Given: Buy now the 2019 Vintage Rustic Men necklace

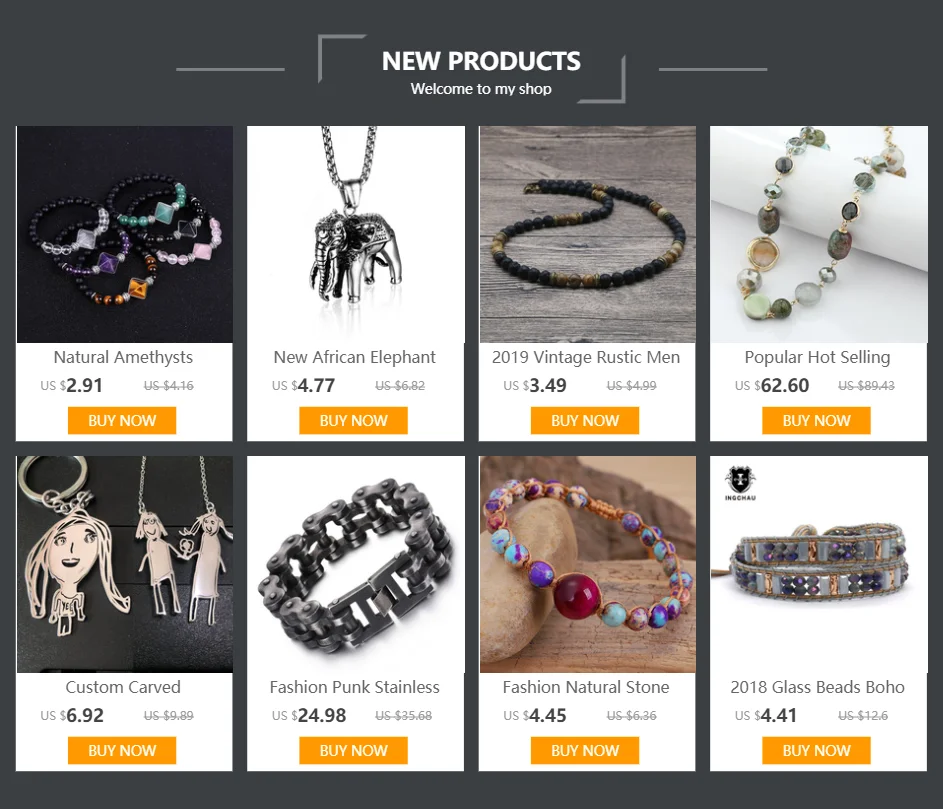Looking at the screenshot, I should click(x=585, y=420).
